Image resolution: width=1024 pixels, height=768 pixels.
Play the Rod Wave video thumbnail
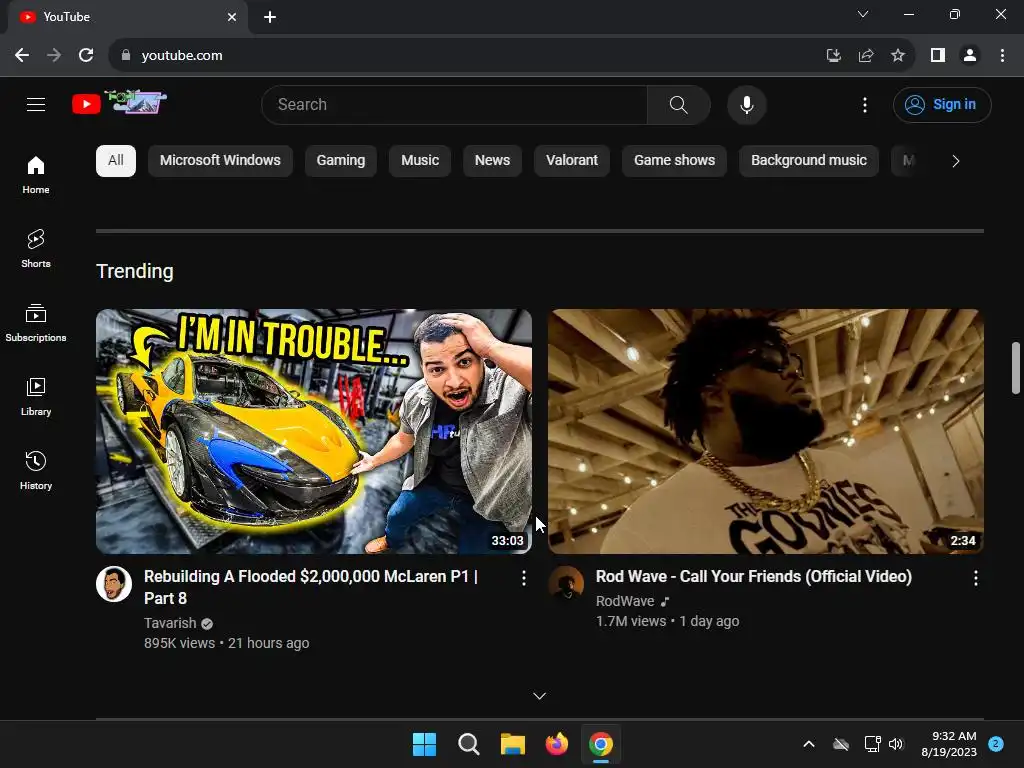click(x=765, y=431)
